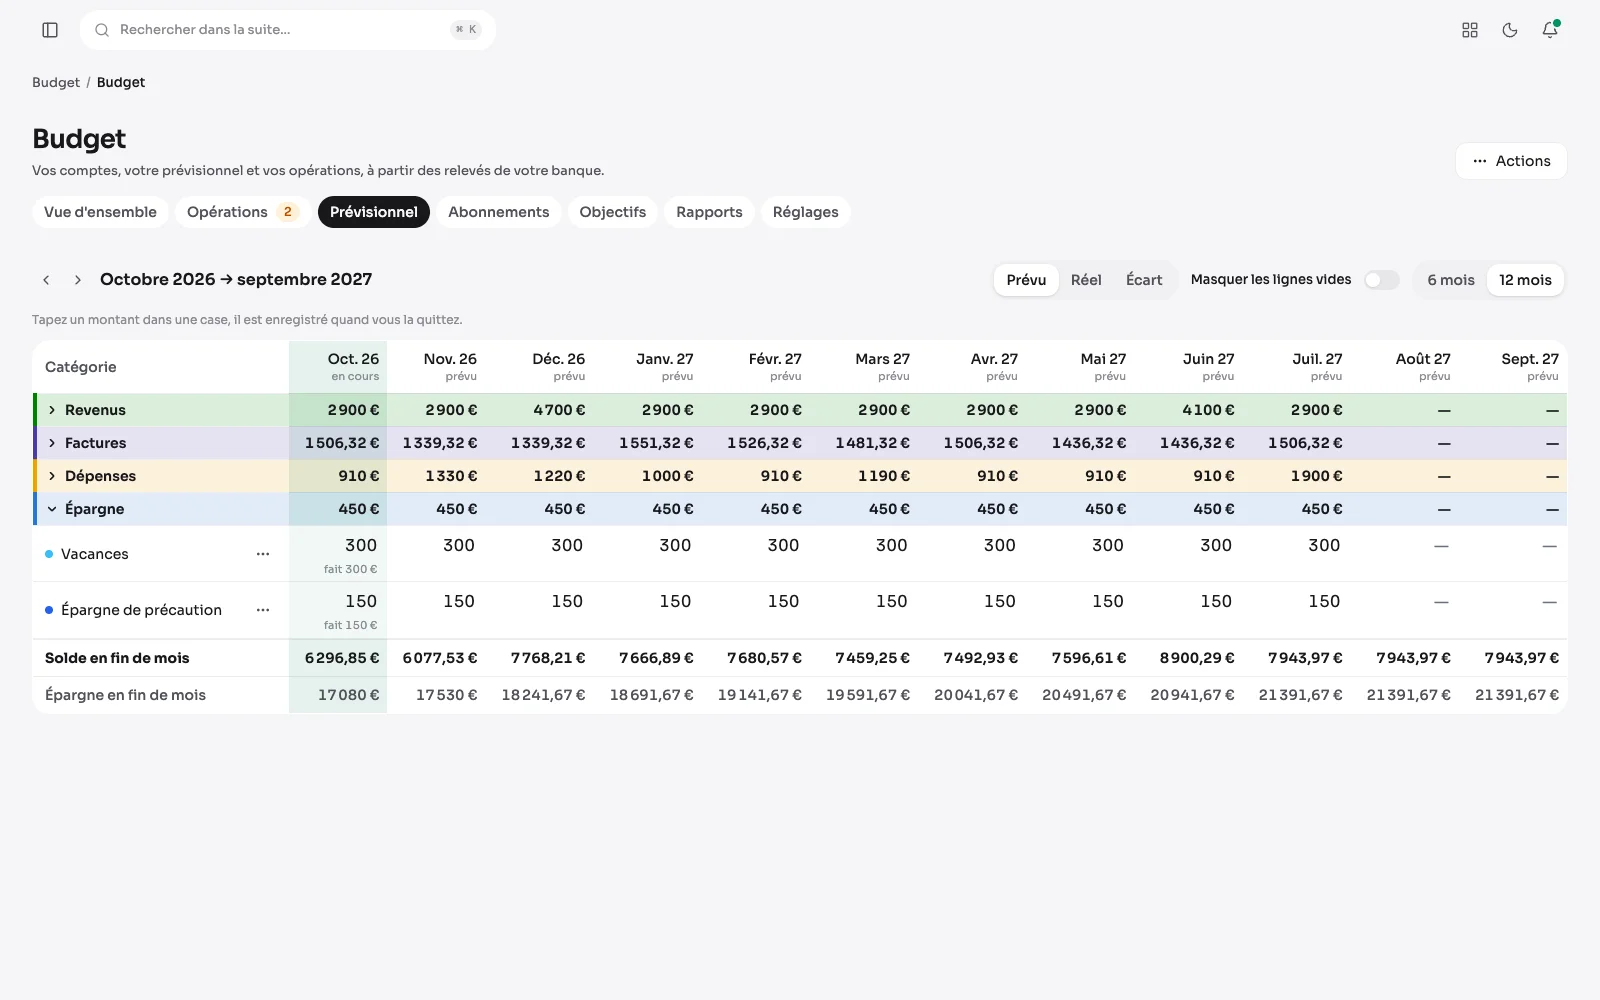The width and height of the screenshot is (1600, 1000).
Task: Open Vacances row options menu
Action: [263, 554]
